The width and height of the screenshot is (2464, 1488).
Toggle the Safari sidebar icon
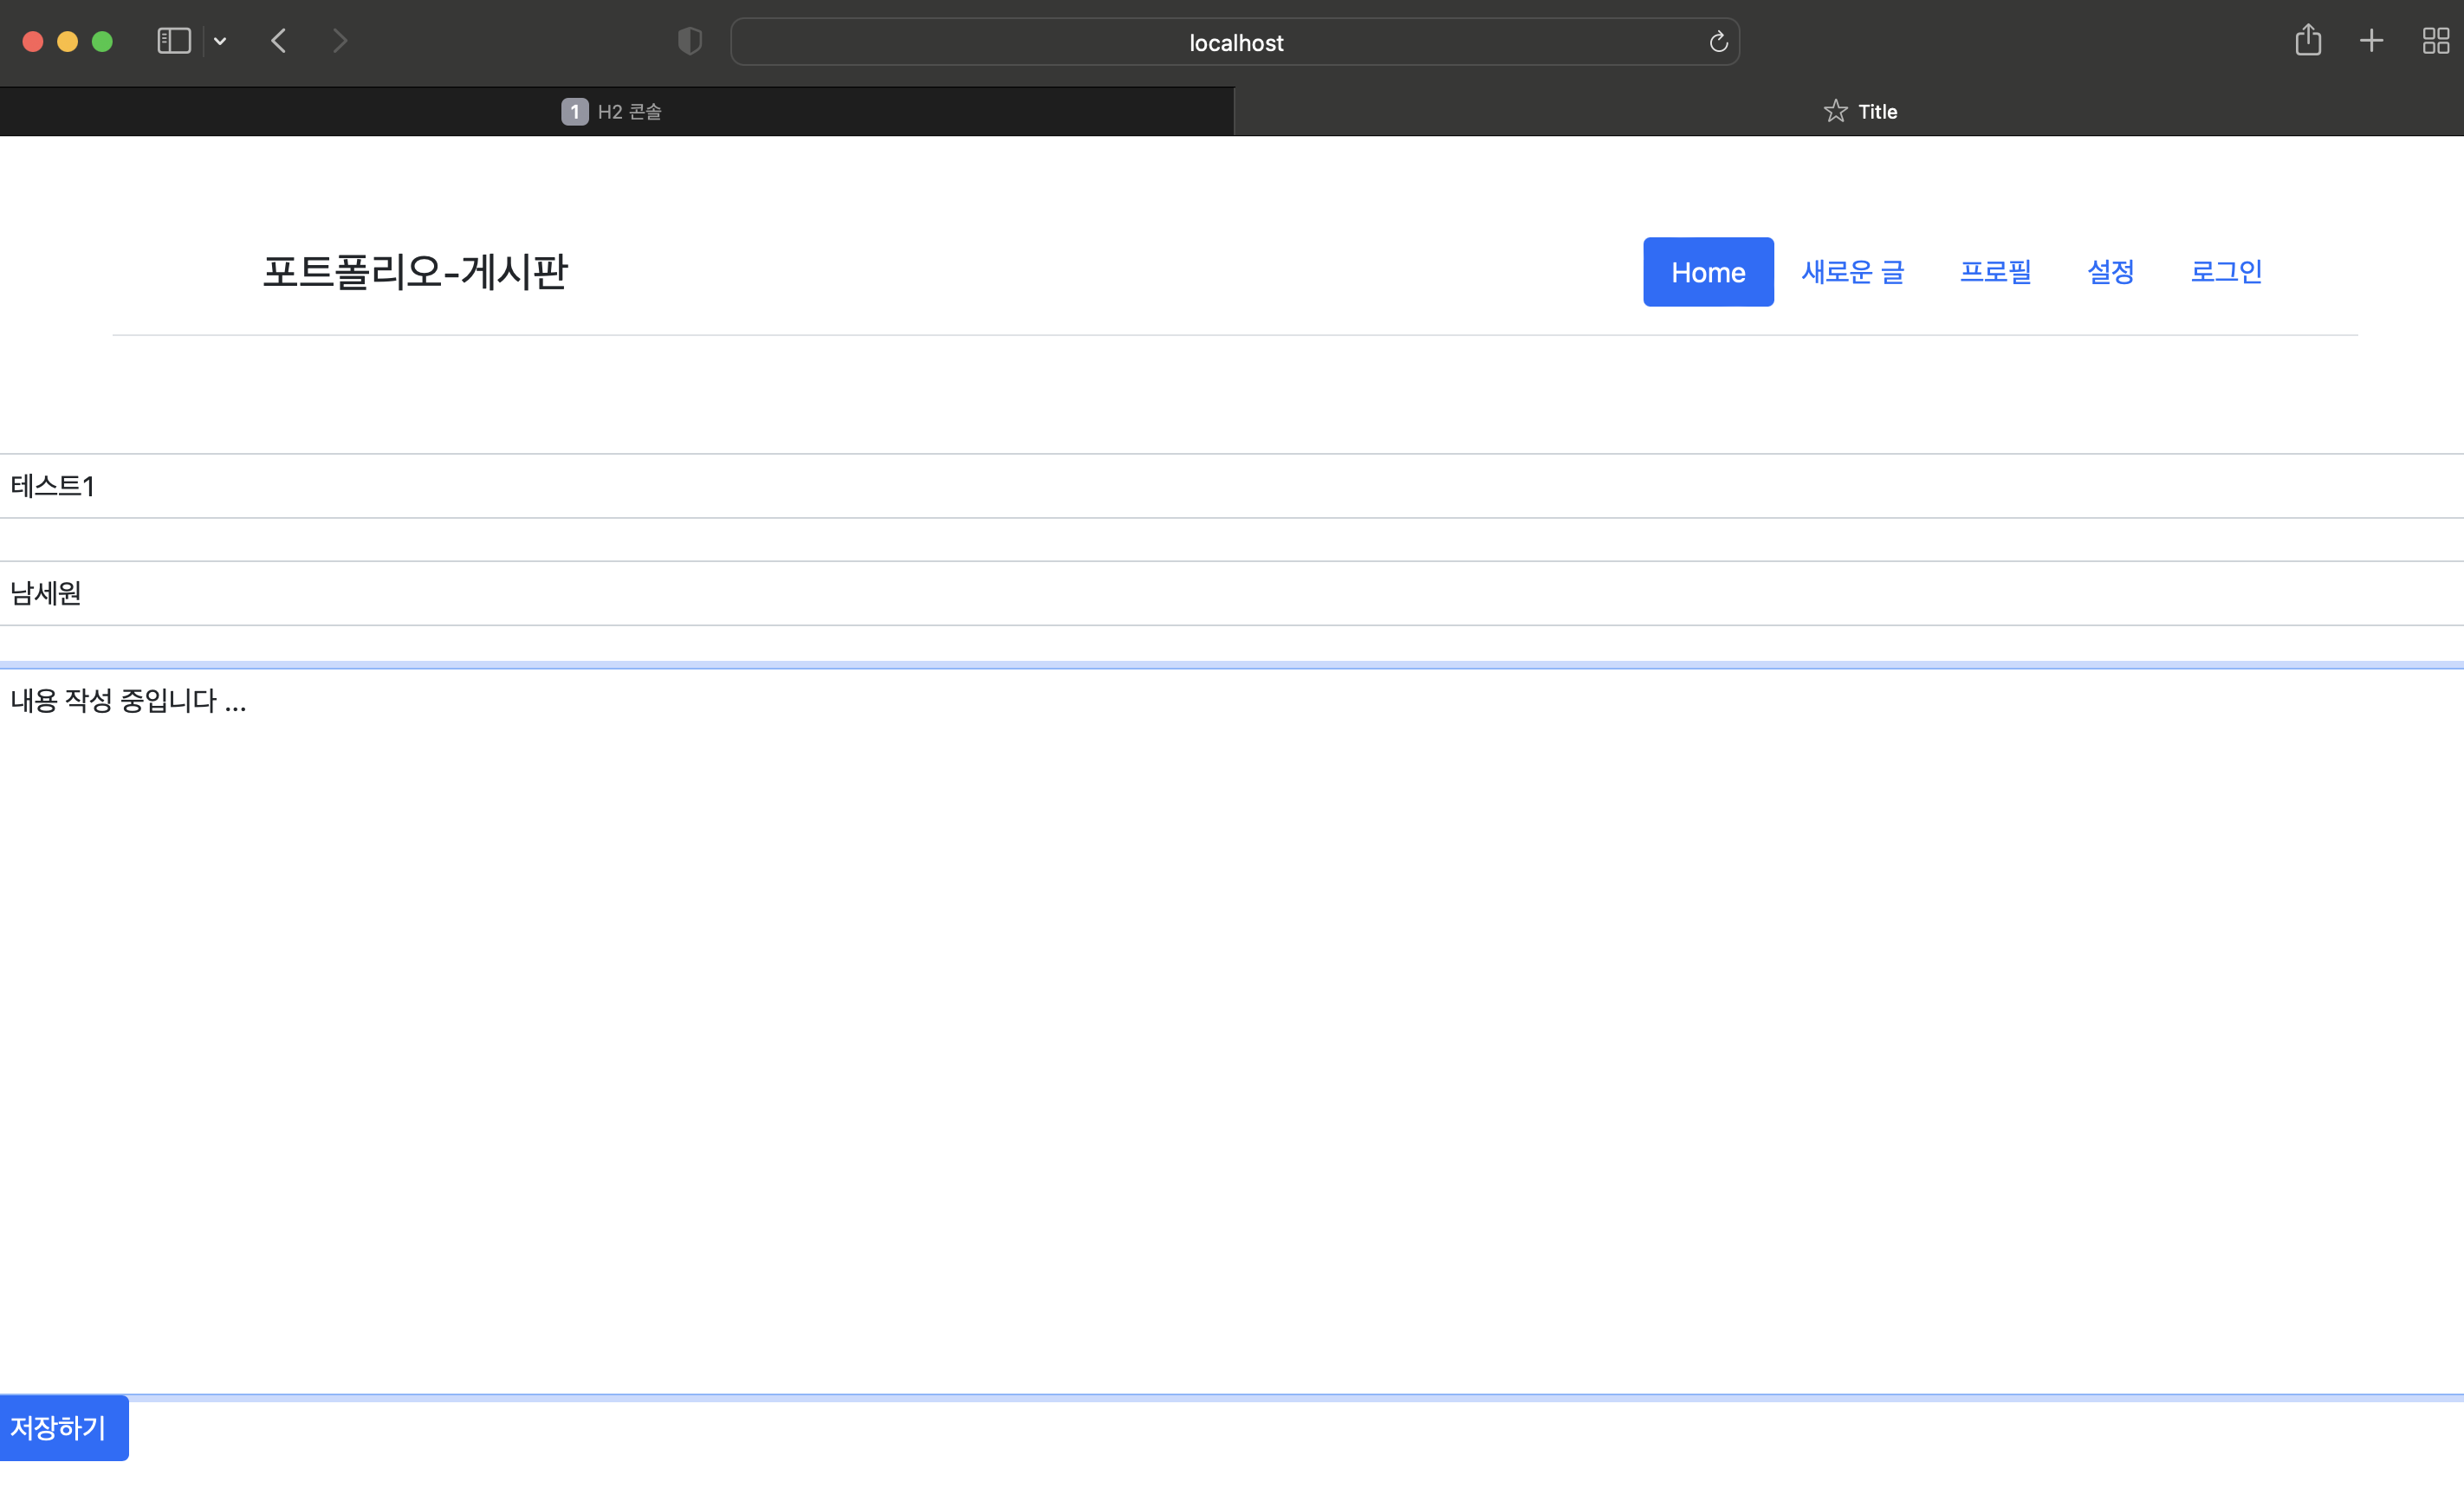click(174, 41)
